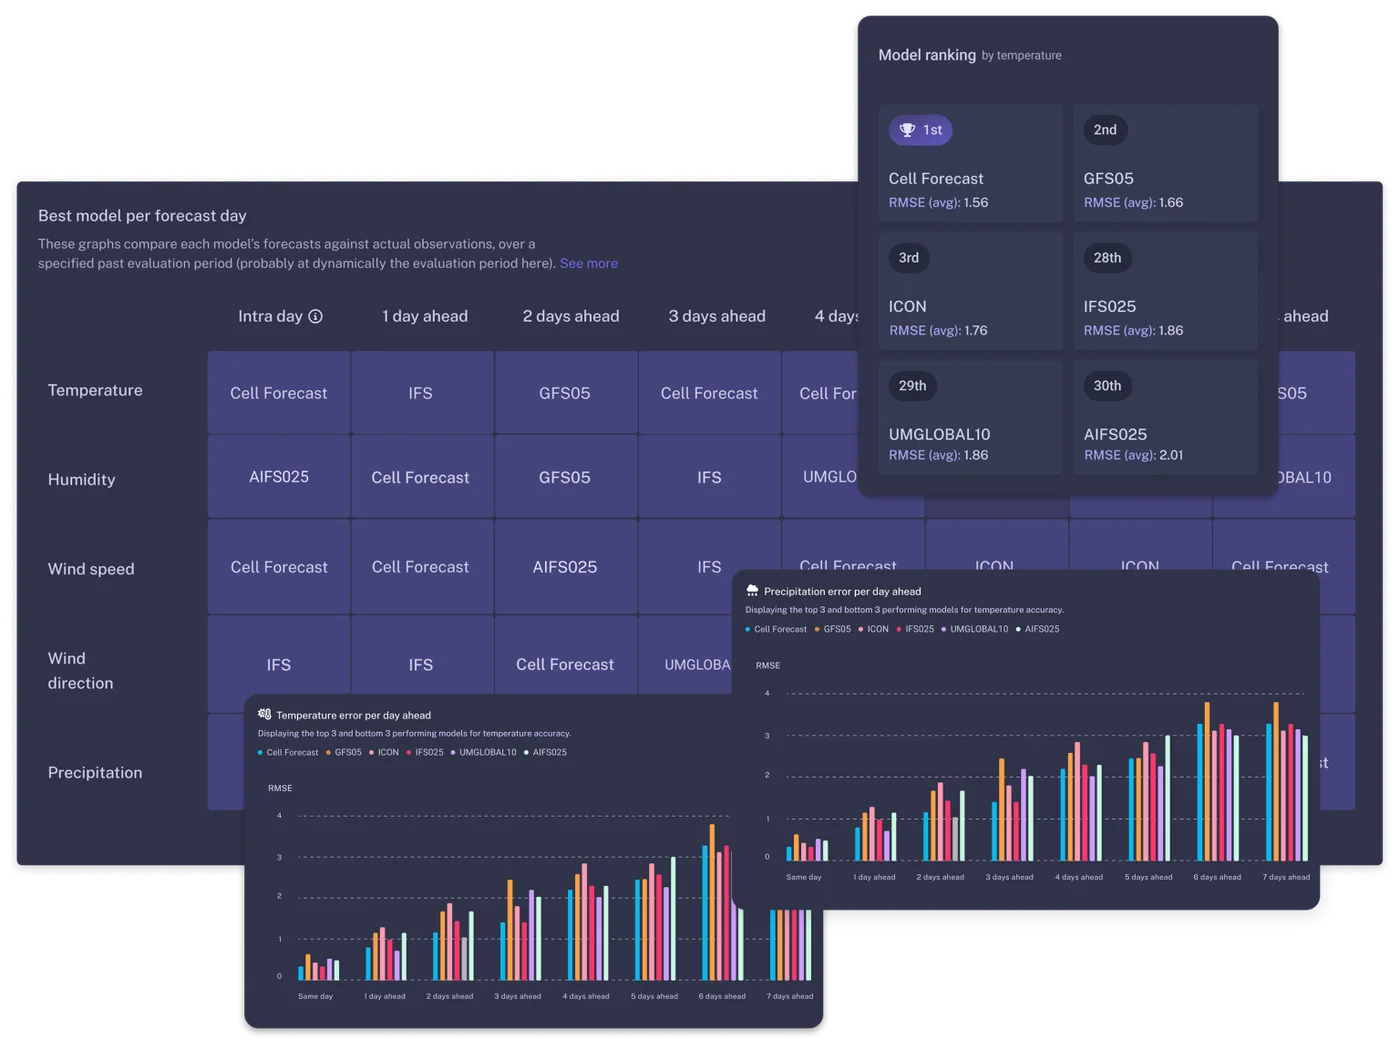Select the IFS025 ranking card

point(1165,291)
